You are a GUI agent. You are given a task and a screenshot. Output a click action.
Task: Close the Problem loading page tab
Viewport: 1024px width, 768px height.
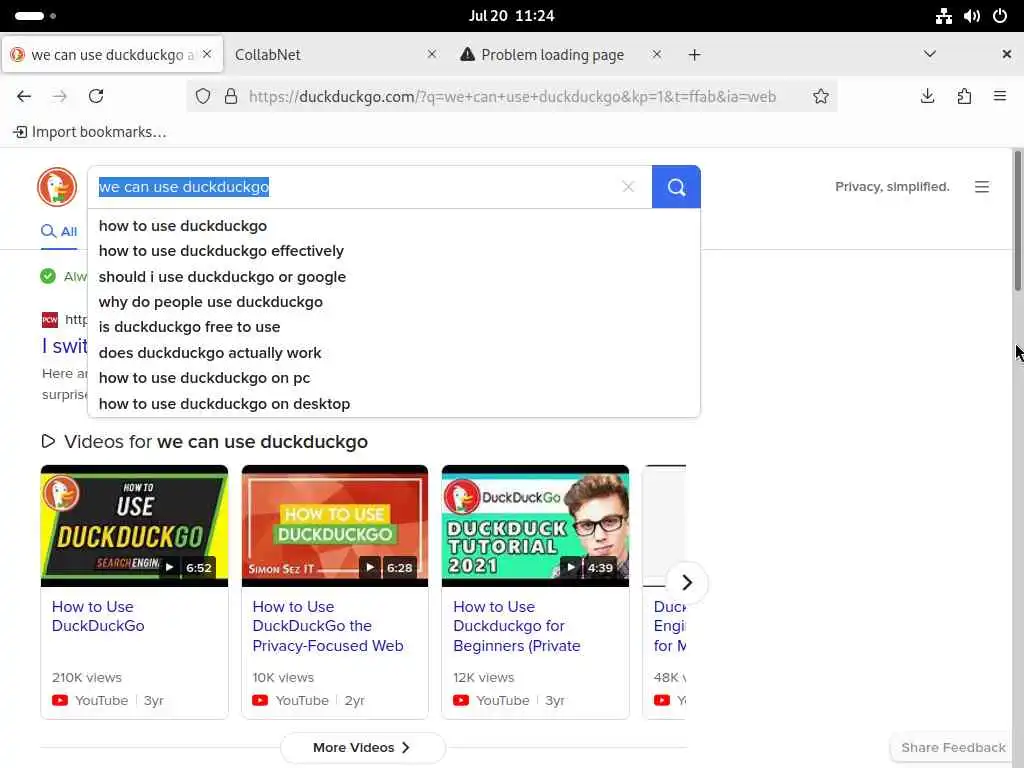[x=657, y=54]
